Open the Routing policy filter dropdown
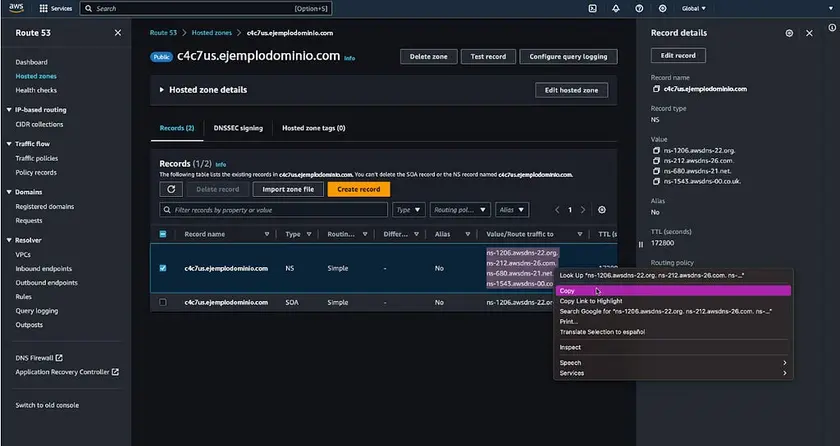Screen dimensions: 840x446 coord(460,210)
